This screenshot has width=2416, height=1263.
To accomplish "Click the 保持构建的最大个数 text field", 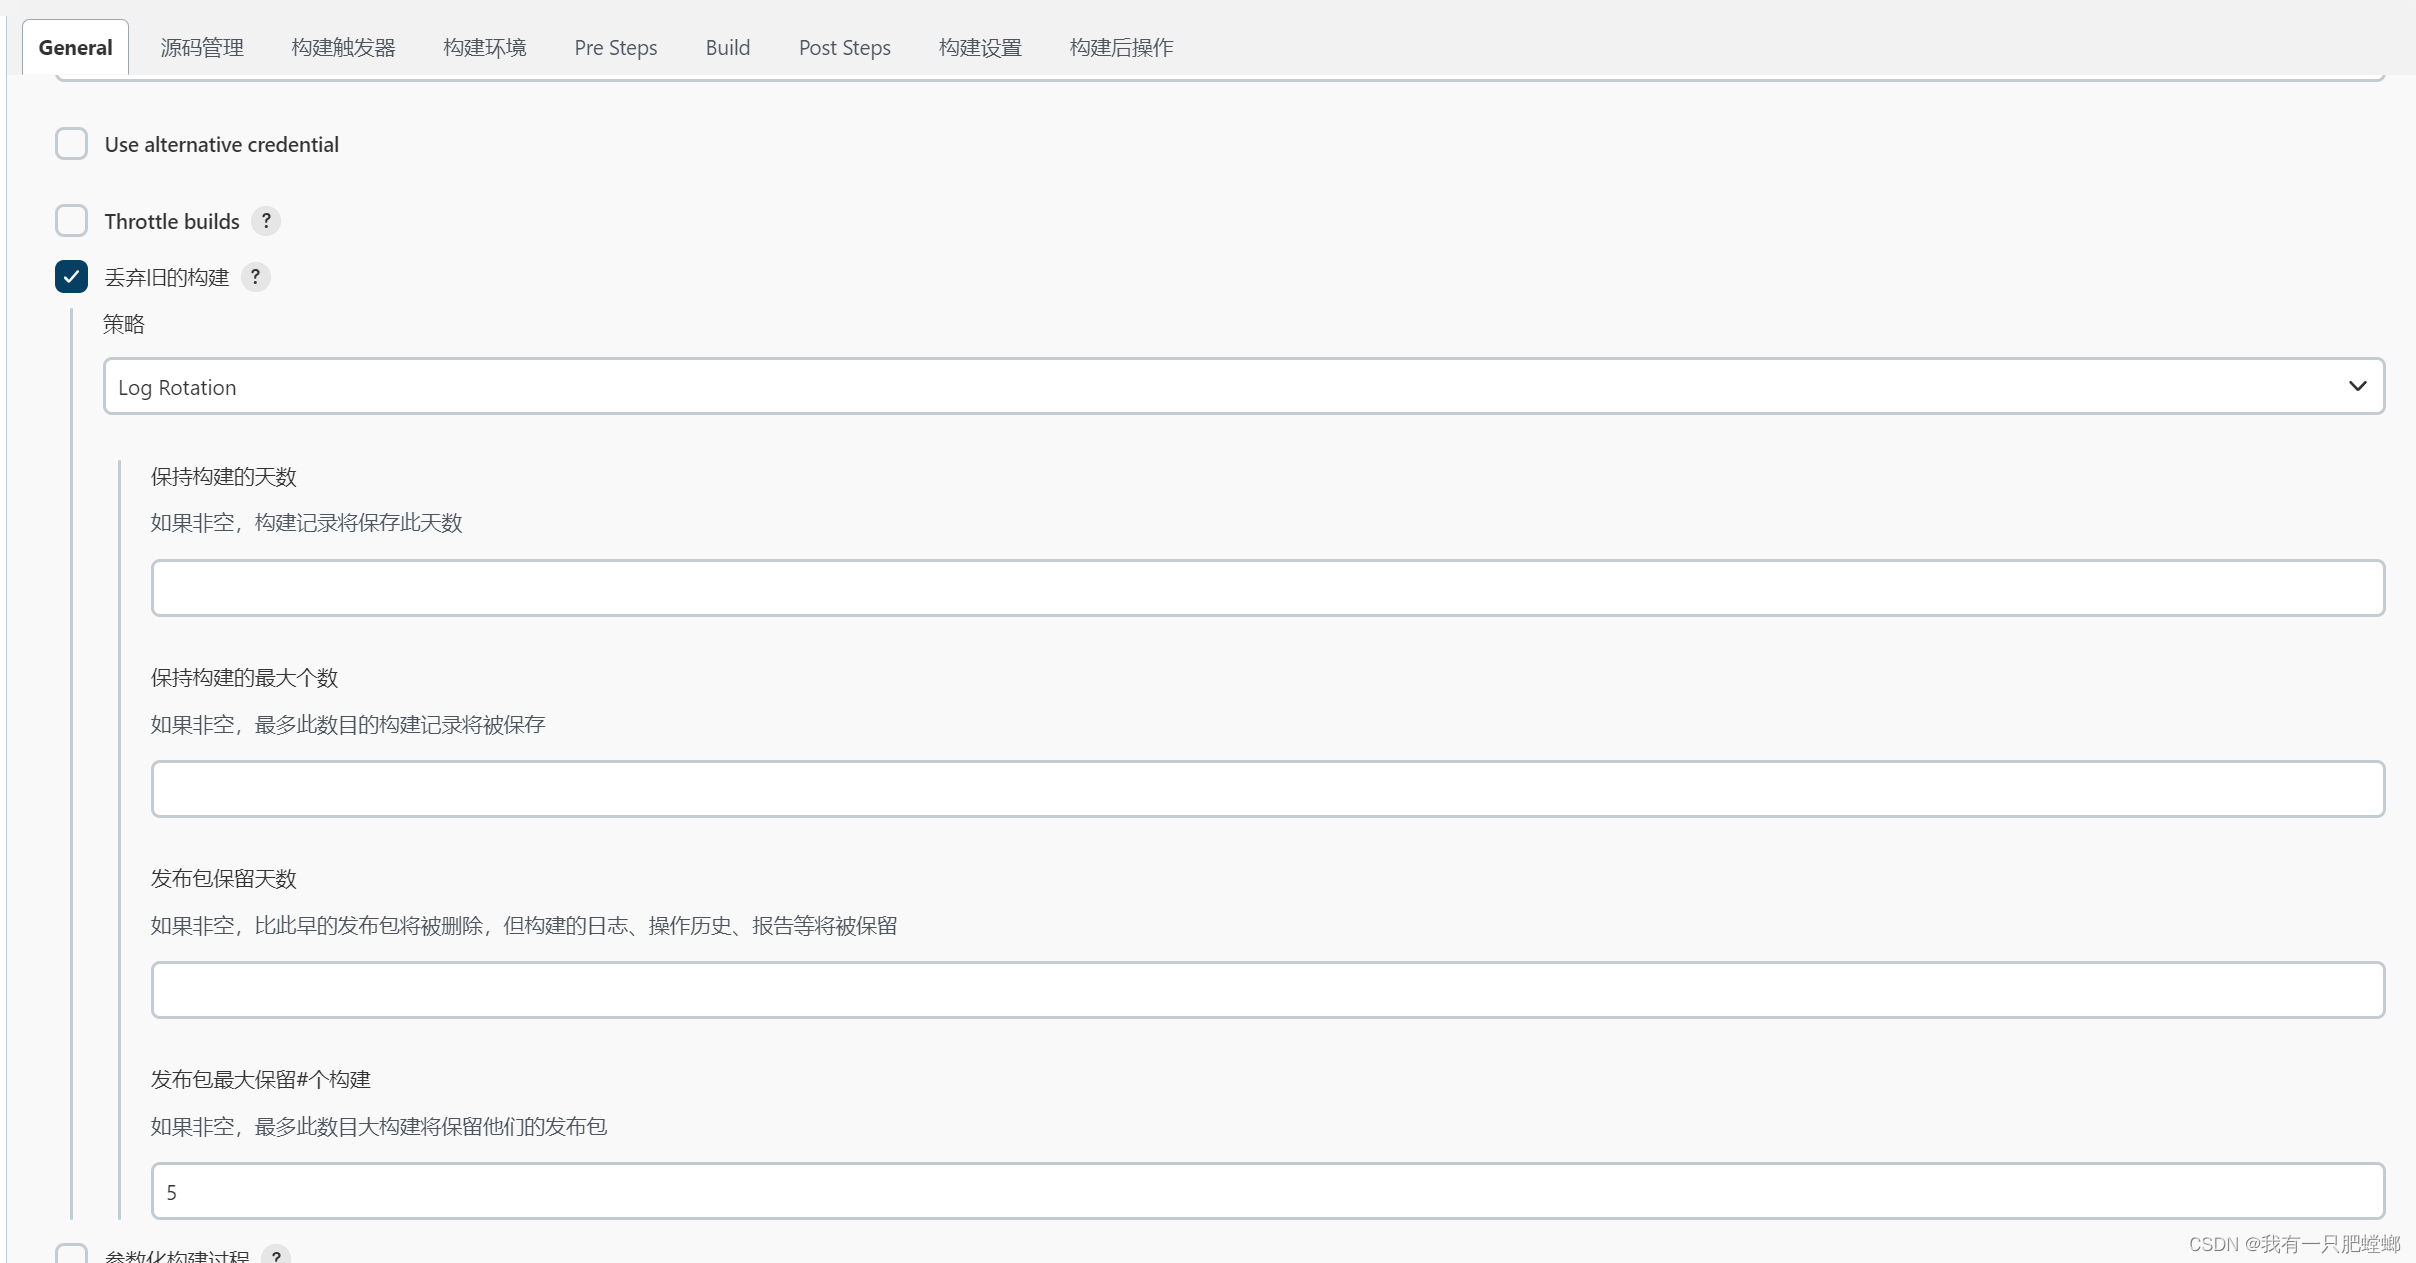I will 1267,789.
